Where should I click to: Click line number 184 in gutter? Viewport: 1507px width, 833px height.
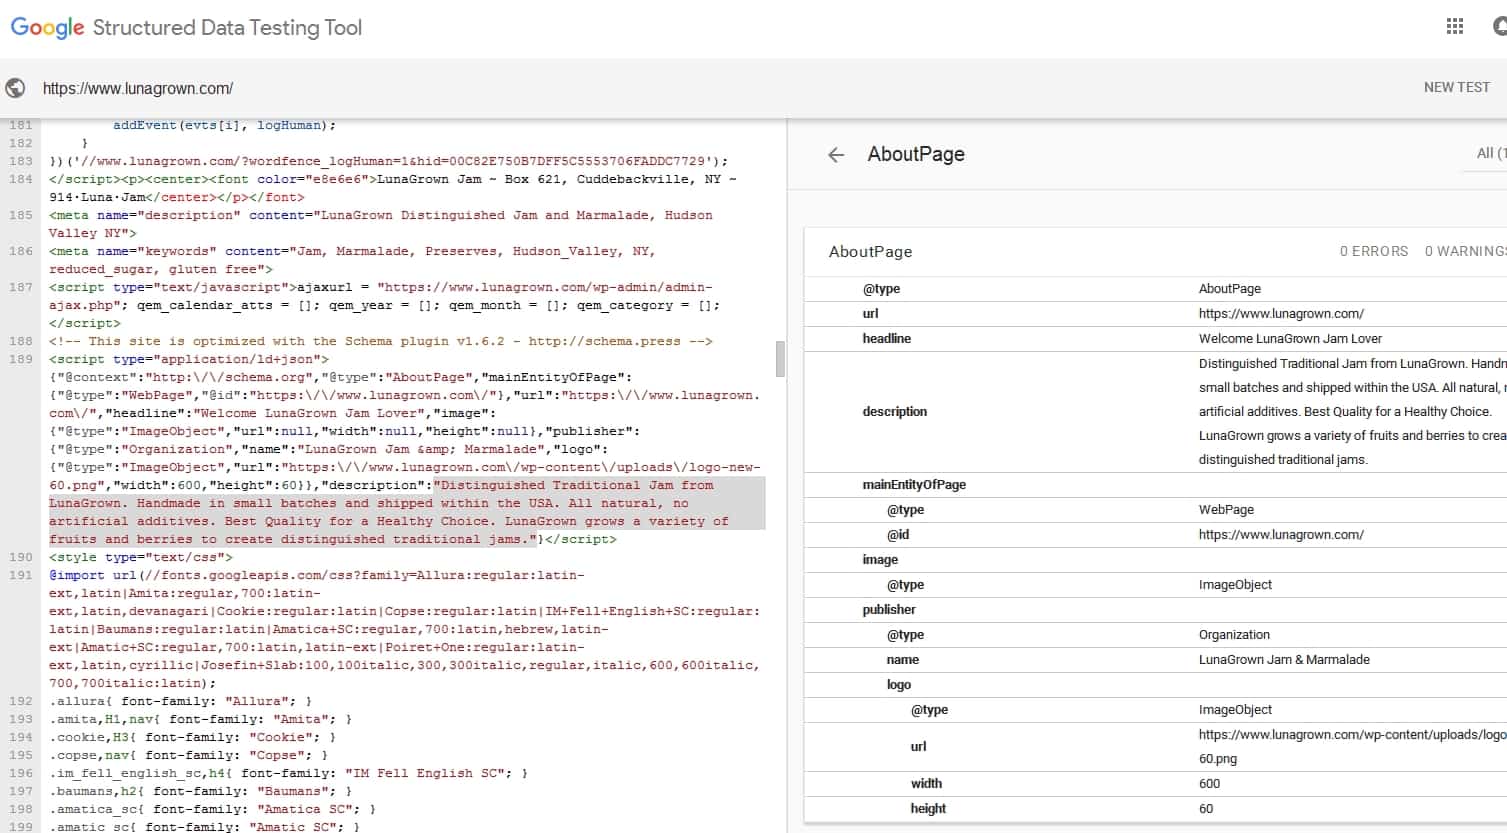(21, 179)
